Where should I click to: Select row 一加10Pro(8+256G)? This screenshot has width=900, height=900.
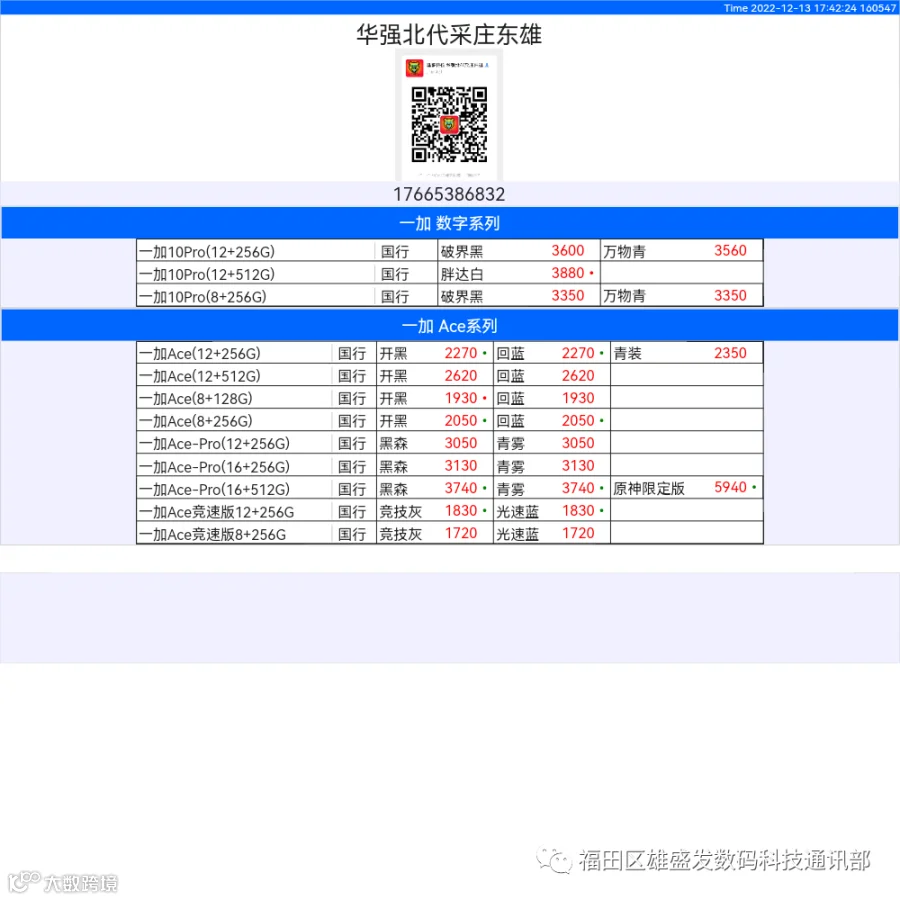click(449, 296)
